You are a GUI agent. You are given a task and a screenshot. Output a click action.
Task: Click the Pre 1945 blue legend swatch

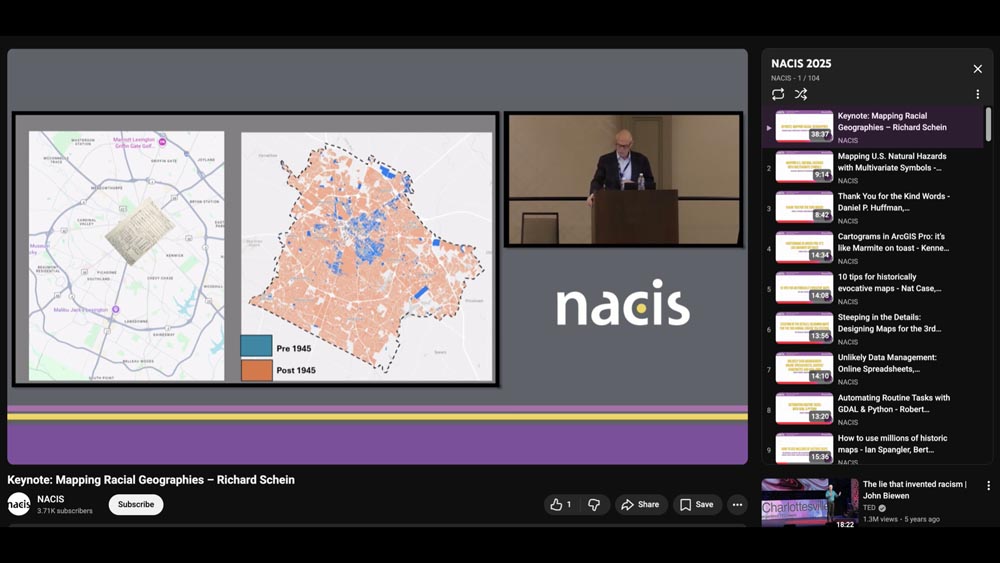pos(256,346)
